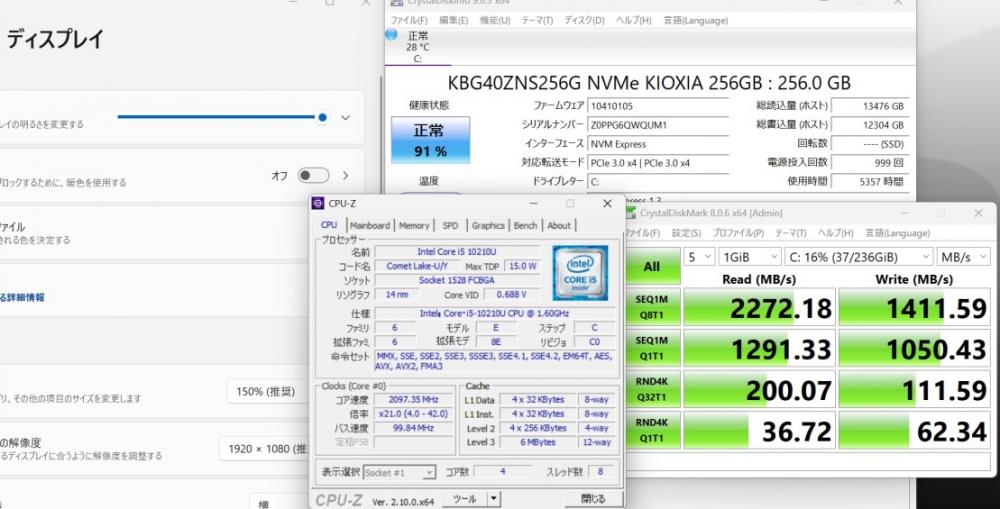Viewport: 1000px width, 509px height.
Task: Open the CPU-Z tools dropdown arrow
Action: pos(494,499)
